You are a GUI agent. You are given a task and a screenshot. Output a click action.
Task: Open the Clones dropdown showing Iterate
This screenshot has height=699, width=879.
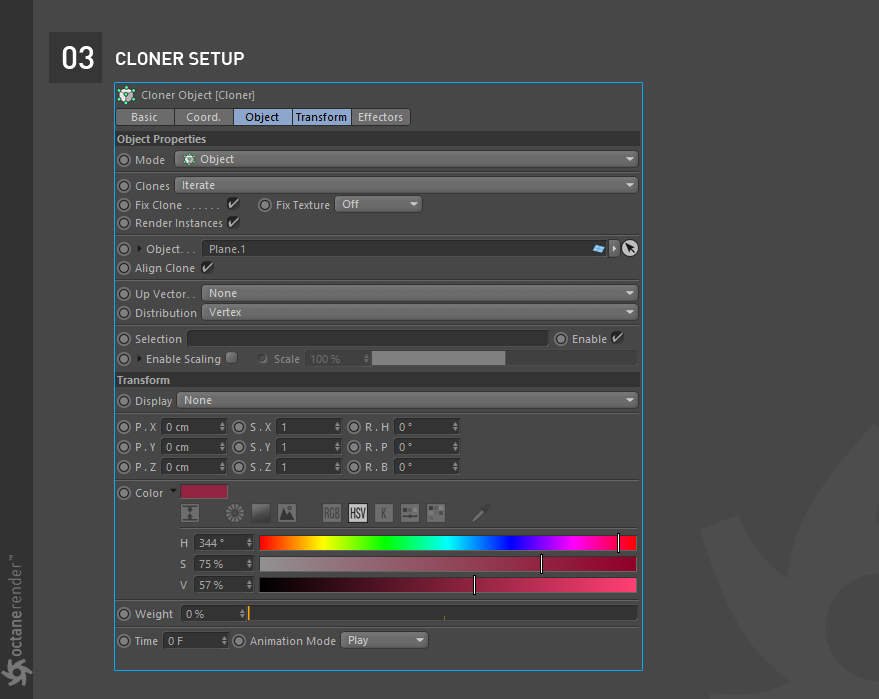pos(406,185)
